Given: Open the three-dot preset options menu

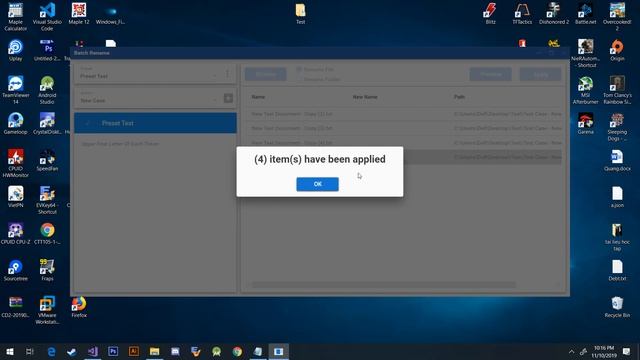Looking at the screenshot, I should (227, 74).
